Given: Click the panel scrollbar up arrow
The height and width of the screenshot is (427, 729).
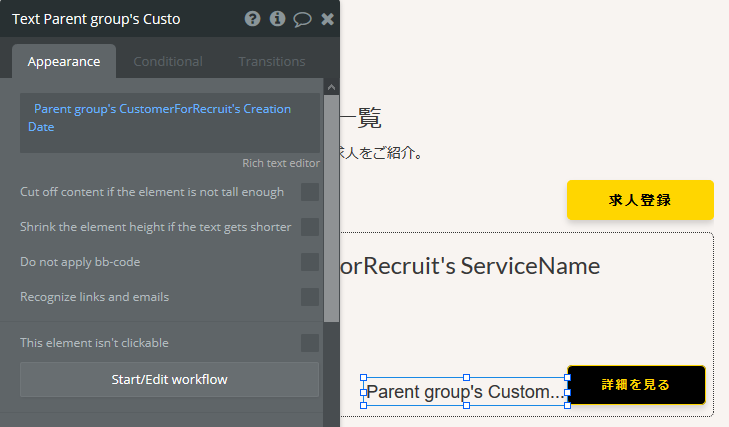Looking at the screenshot, I should 331,88.
